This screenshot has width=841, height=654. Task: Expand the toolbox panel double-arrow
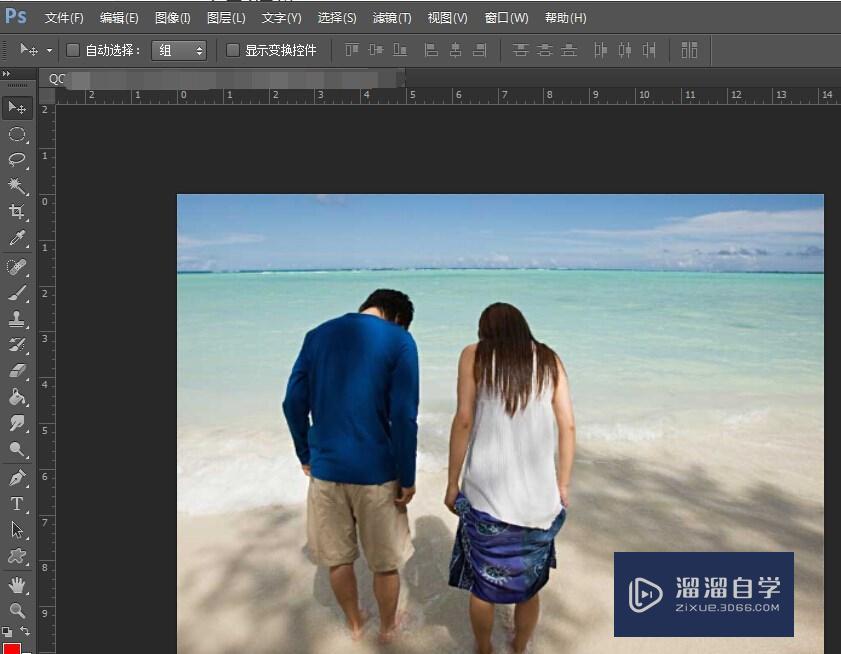tap(7, 74)
